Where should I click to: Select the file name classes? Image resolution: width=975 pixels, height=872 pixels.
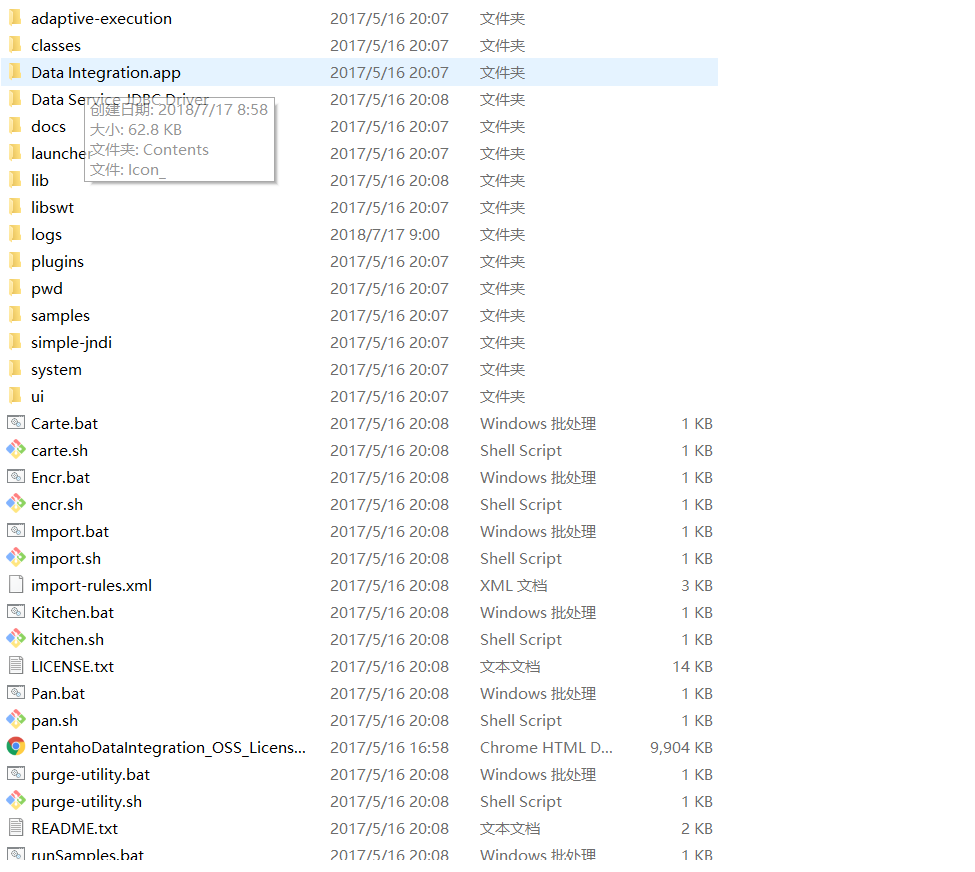click(56, 45)
